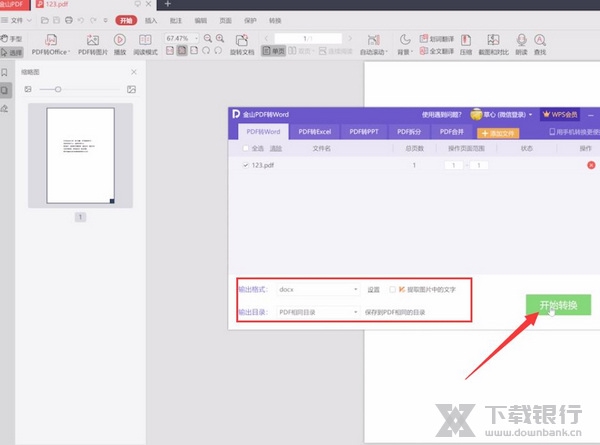
Task: Click the open folder icon in quick toolbar
Action: click(45, 20)
